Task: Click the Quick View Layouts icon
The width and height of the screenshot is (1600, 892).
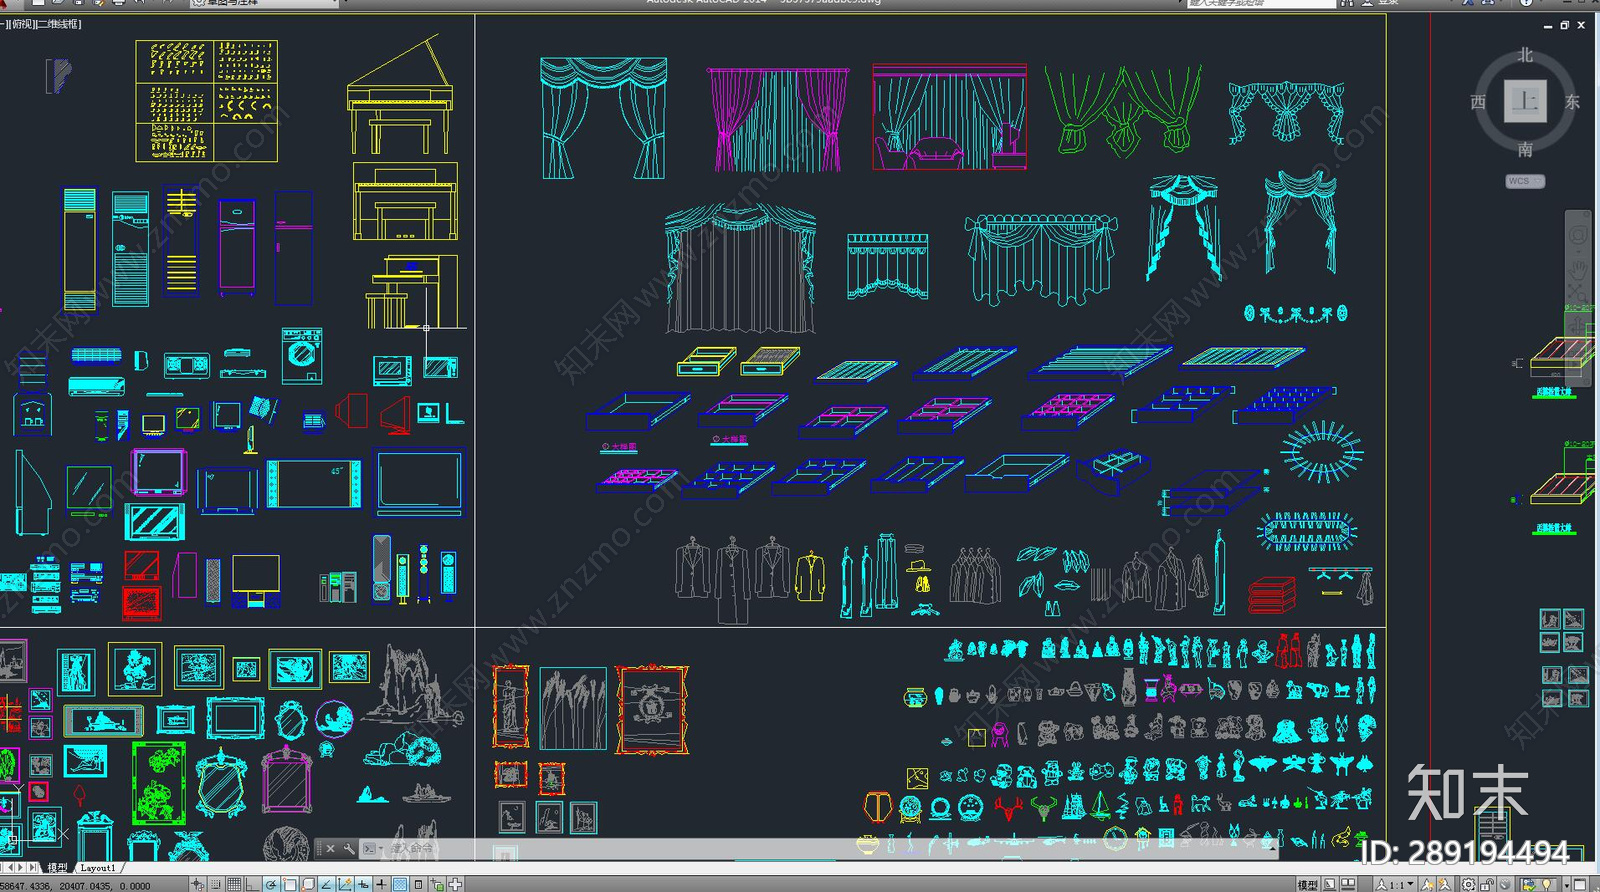Action: [x=1330, y=884]
